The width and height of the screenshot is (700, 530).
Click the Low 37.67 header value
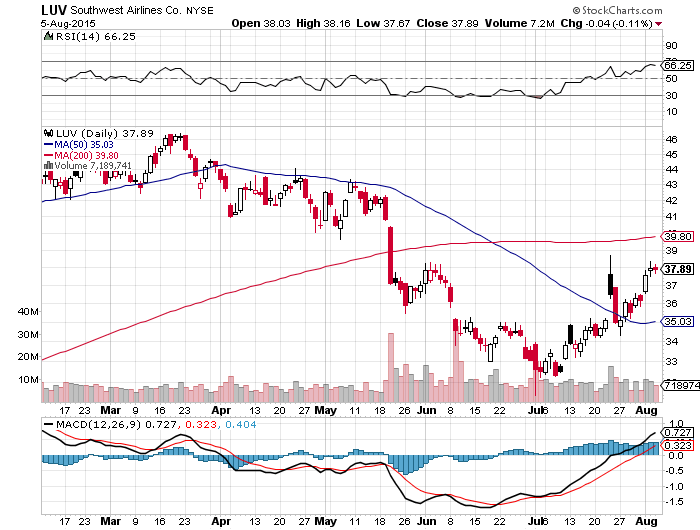(x=383, y=23)
